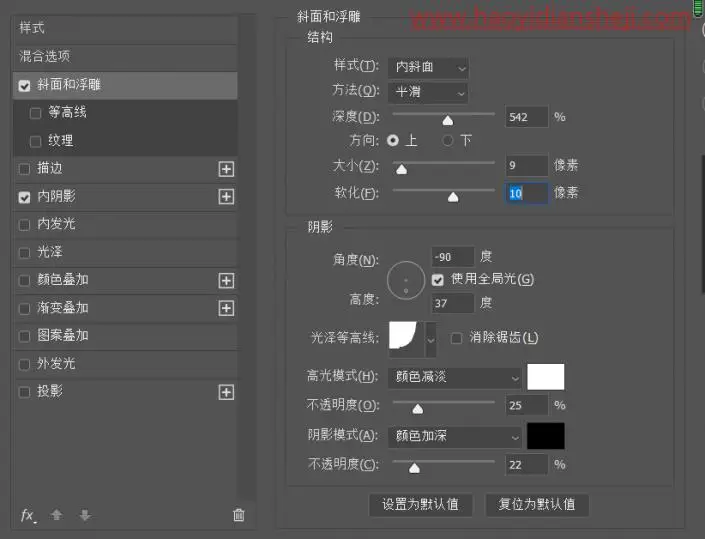Enable the 外发光 checkbox
705x539 pixels.
(24, 364)
